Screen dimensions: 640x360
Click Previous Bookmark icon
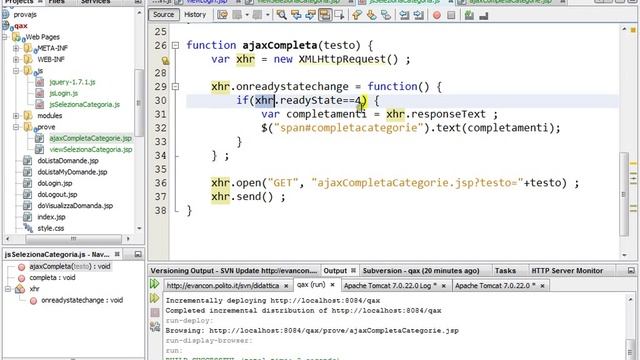point(357,15)
